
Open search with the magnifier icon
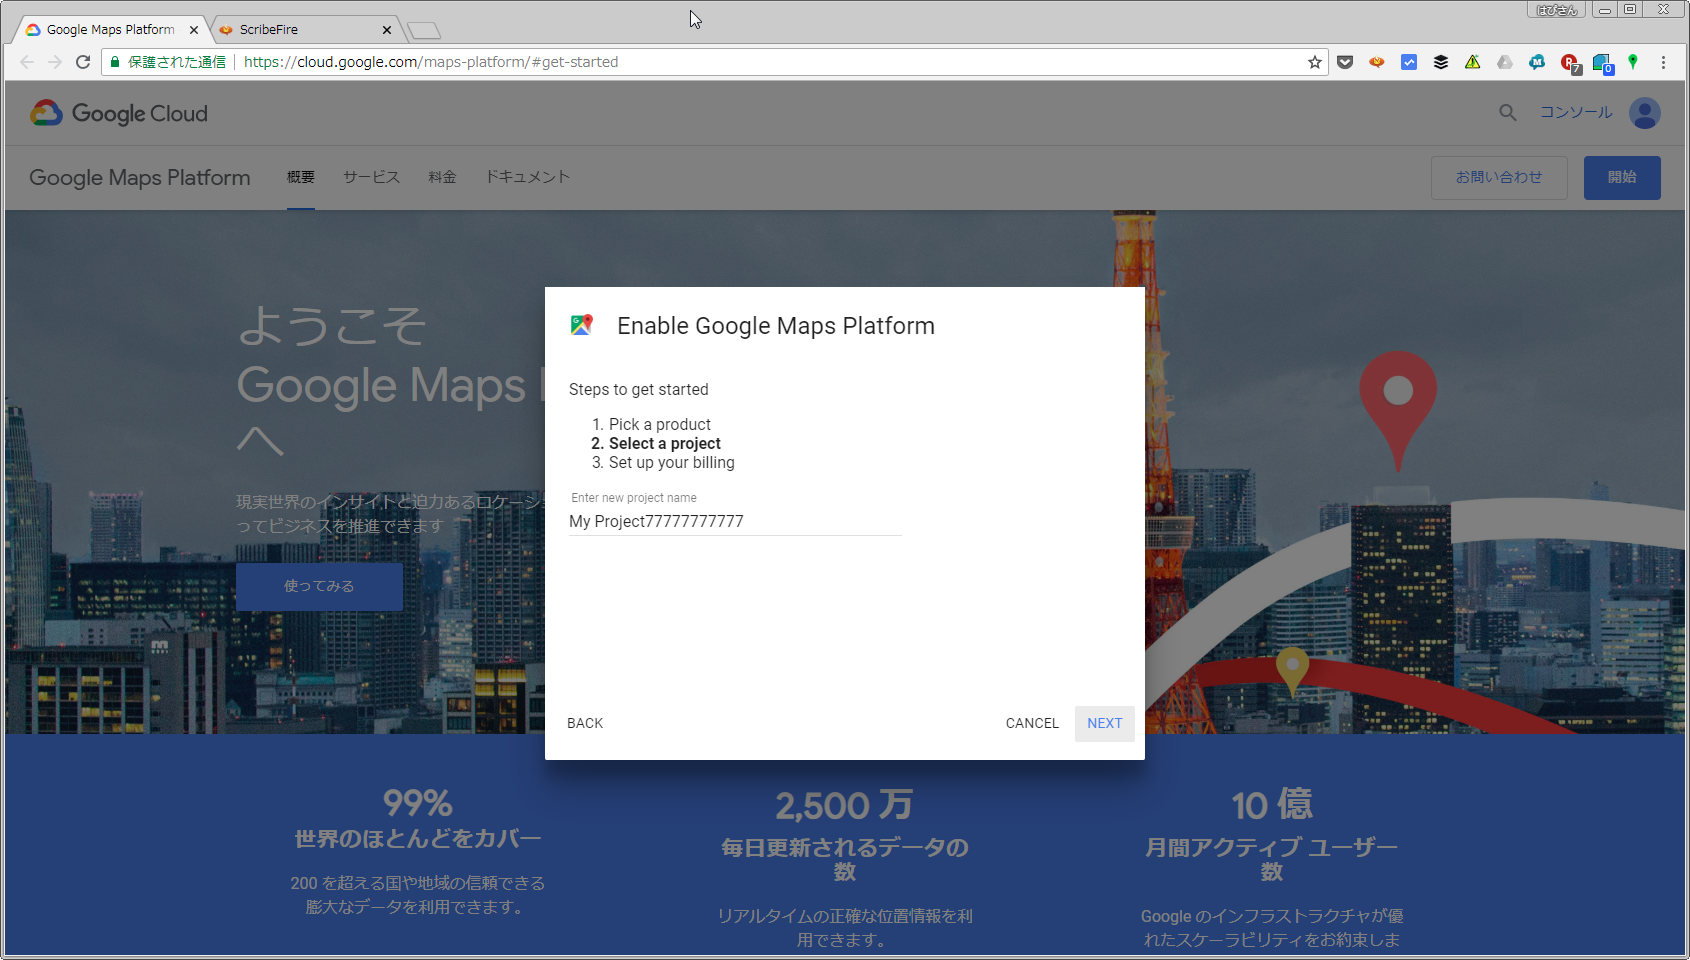[x=1508, y=113]
